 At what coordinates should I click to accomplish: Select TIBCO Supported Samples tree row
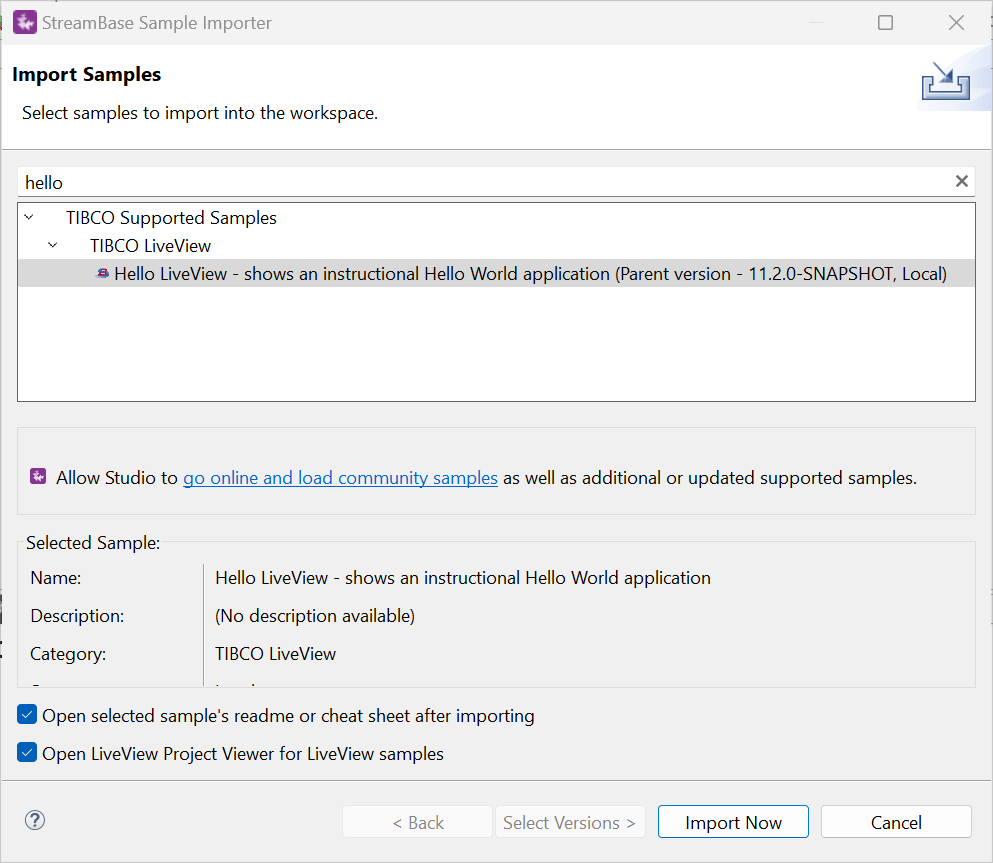pyautogui.click(x=171, y=217)
